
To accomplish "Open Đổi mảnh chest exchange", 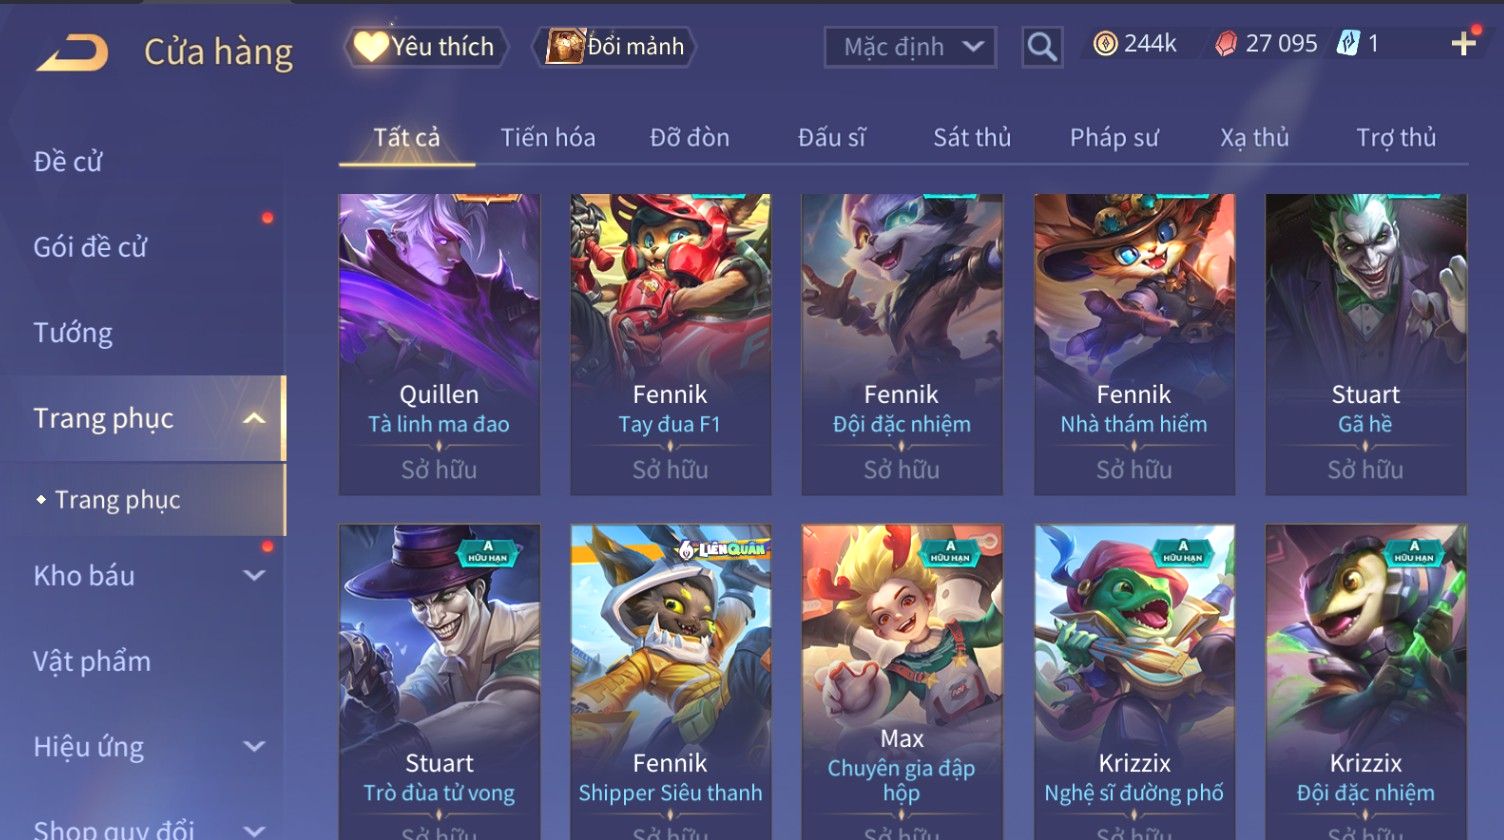I will tap(616, 47).
